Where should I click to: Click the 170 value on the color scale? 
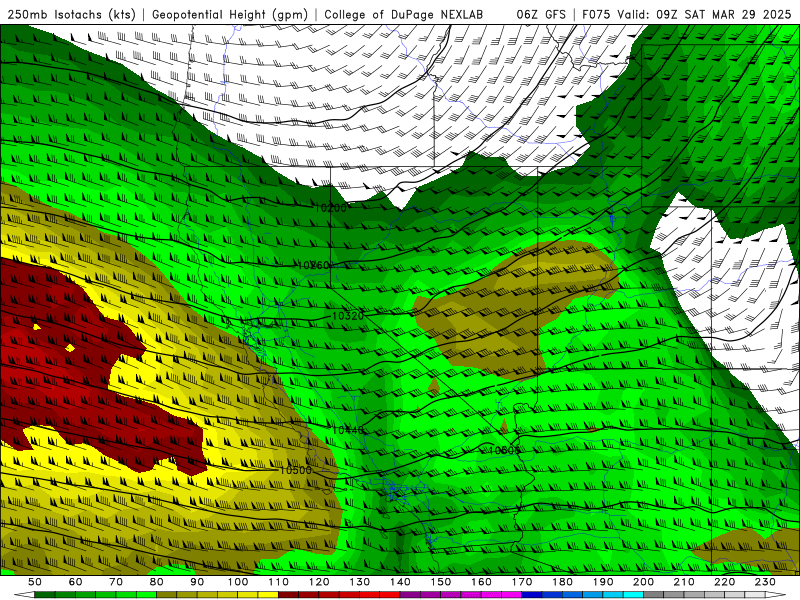pyautogui.click(x=522, y=582)
